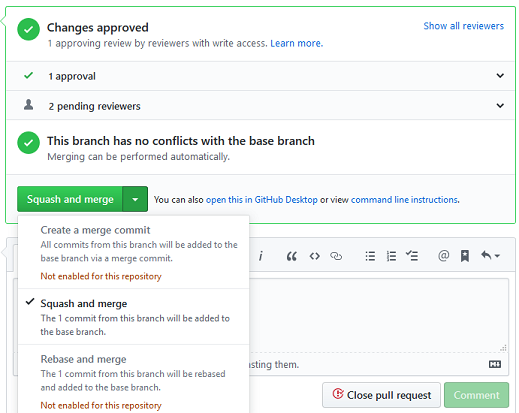Mention a user with the @ icon
Viewport: 519px width, 413px height.
point(443,256)
